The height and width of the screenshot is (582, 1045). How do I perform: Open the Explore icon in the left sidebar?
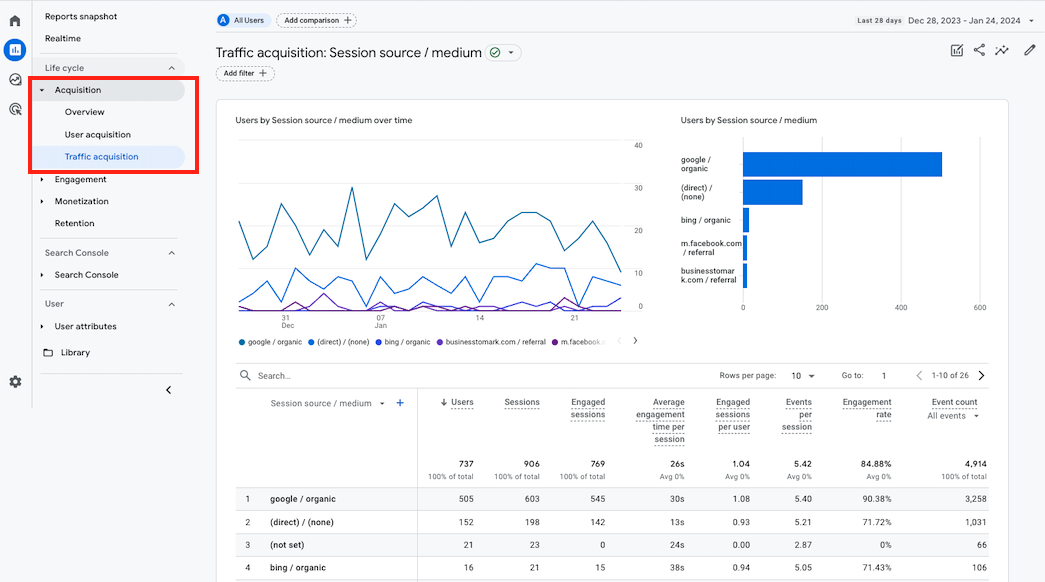[14, 79]
